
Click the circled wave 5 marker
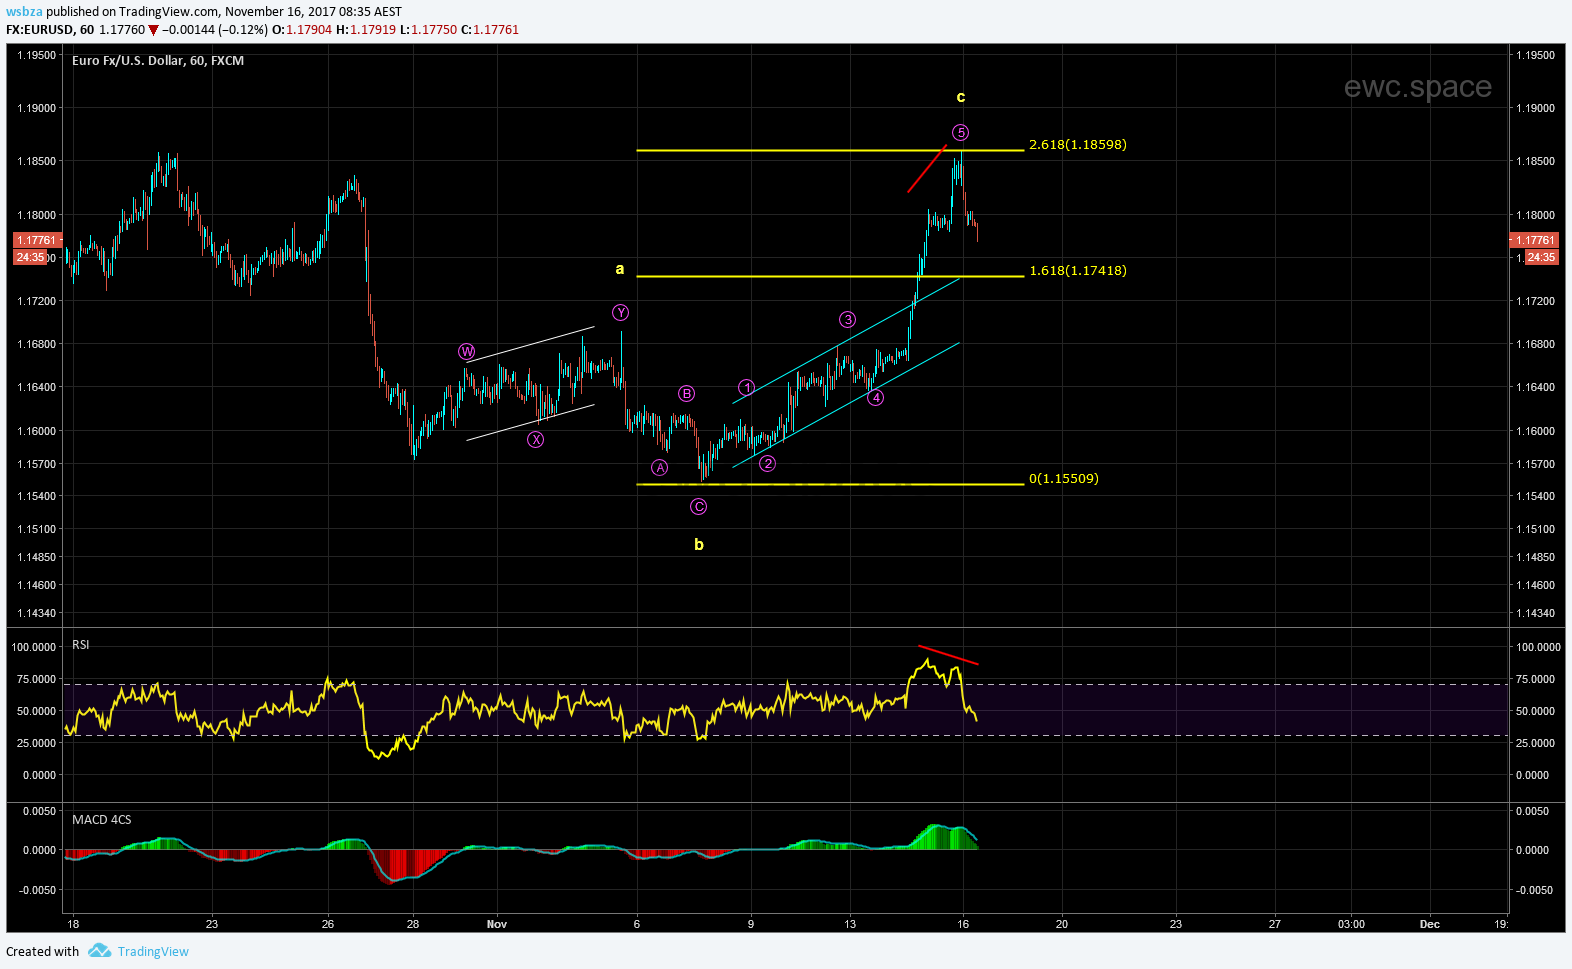tap(960, 132)
